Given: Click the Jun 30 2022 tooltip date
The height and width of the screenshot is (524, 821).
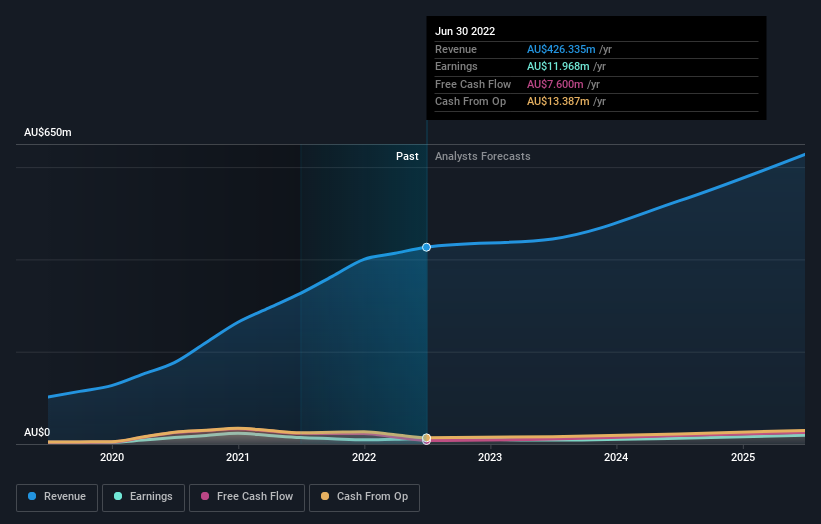Looking at the screenshot, I should [x=465, y=31].
